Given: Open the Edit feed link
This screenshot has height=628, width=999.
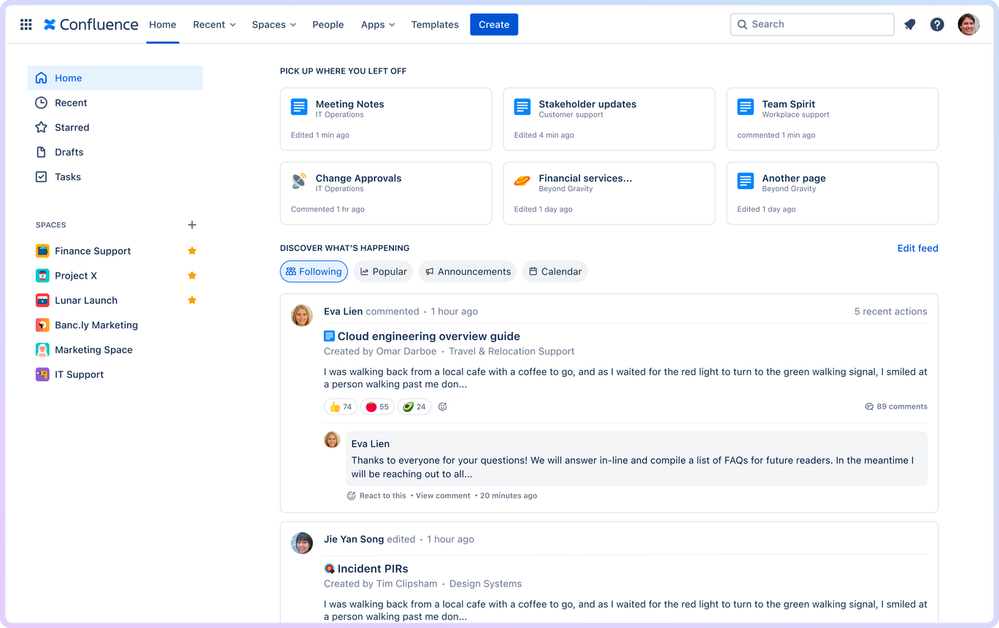Looking at the screenshot, I should pos(917,248).
